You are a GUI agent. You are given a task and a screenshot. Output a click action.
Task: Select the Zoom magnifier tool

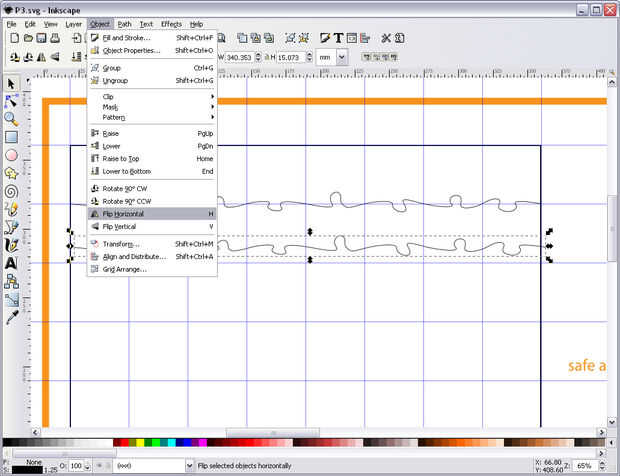tap(11, 119)
